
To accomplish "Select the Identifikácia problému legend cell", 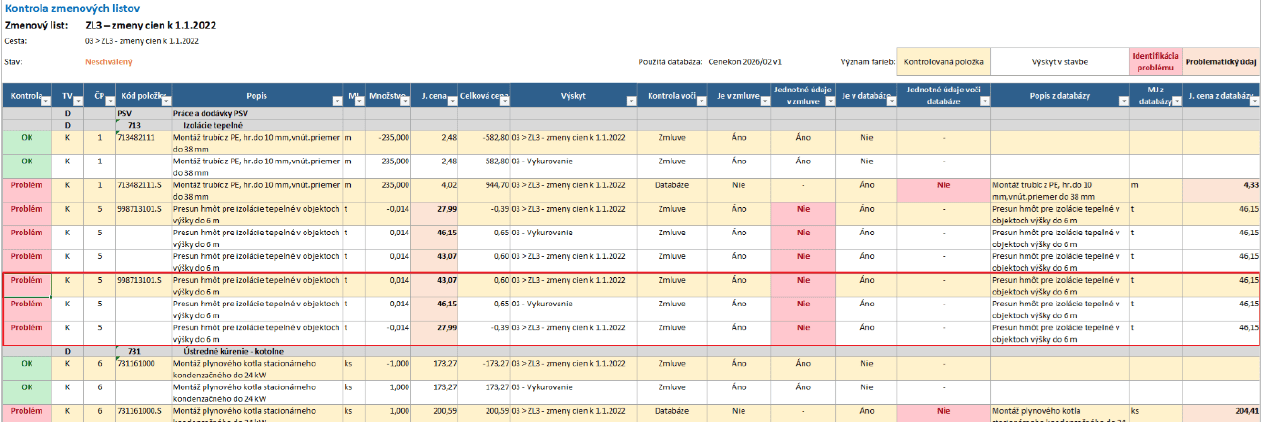I will 1155,62.
